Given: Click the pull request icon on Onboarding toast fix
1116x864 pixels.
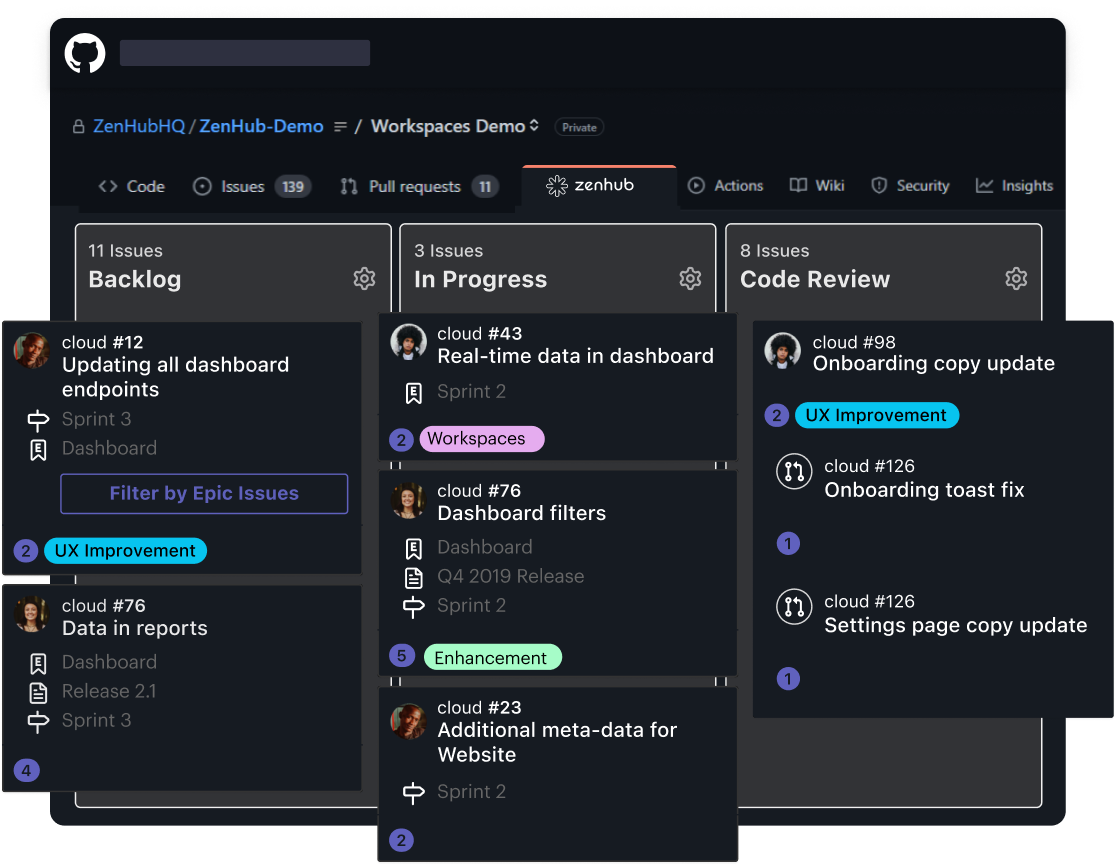Looking at the screenshot, I should point(793,472).
